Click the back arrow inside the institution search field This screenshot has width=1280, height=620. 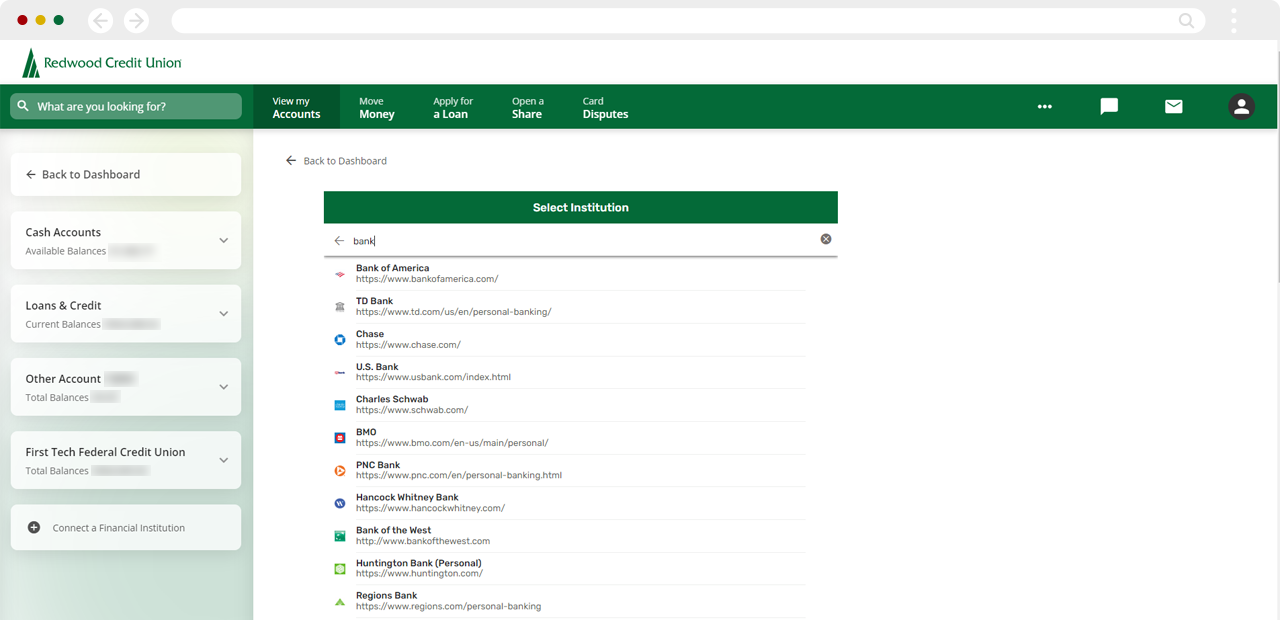[x=339, y=241]
